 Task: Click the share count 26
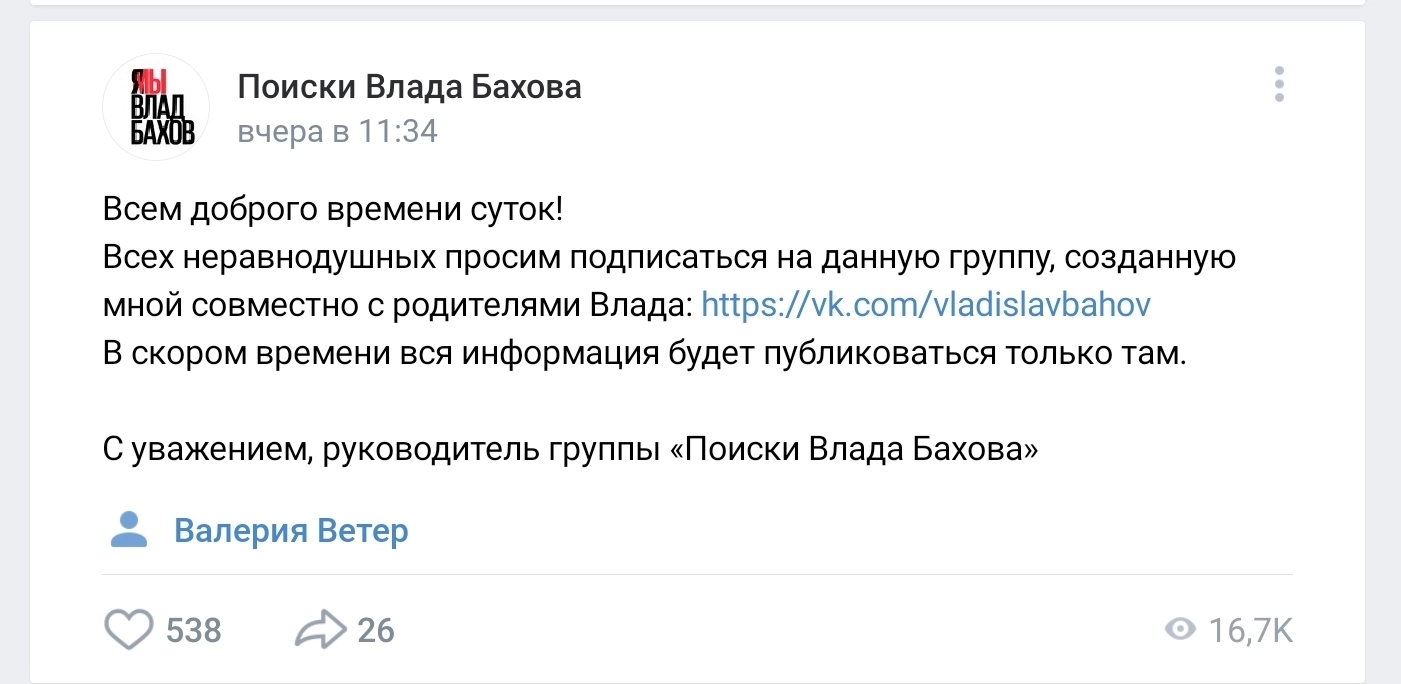(376, 631)
